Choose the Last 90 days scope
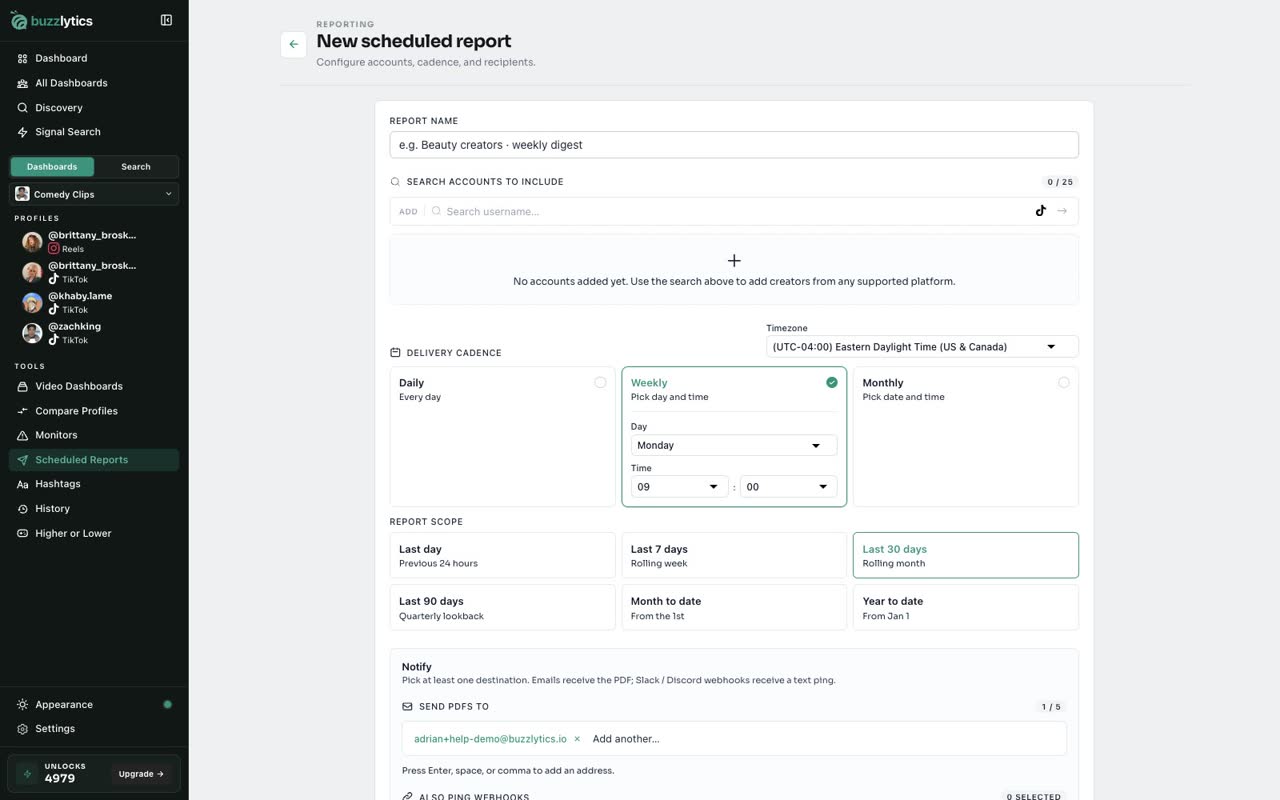The height and width of the screenshot is (800, 1280). [x=503, y=607]
